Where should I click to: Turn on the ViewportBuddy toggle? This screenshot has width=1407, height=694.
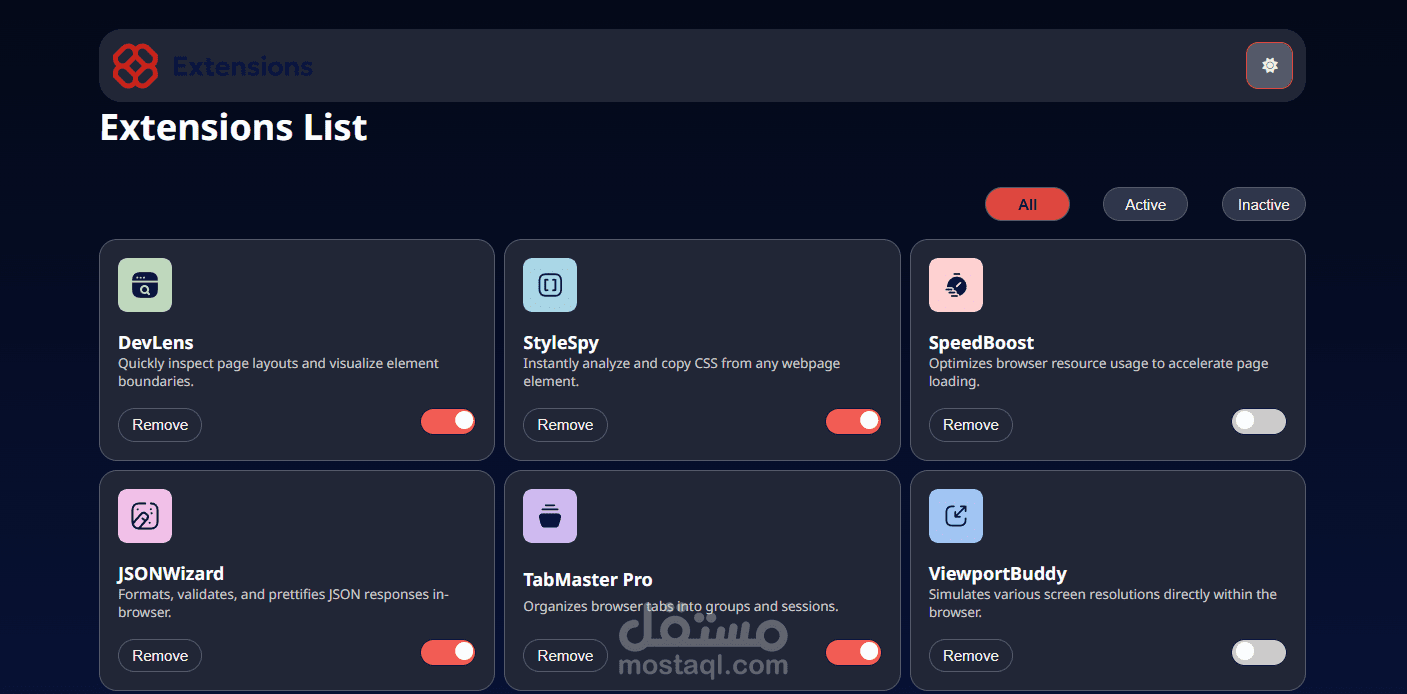1259,652
